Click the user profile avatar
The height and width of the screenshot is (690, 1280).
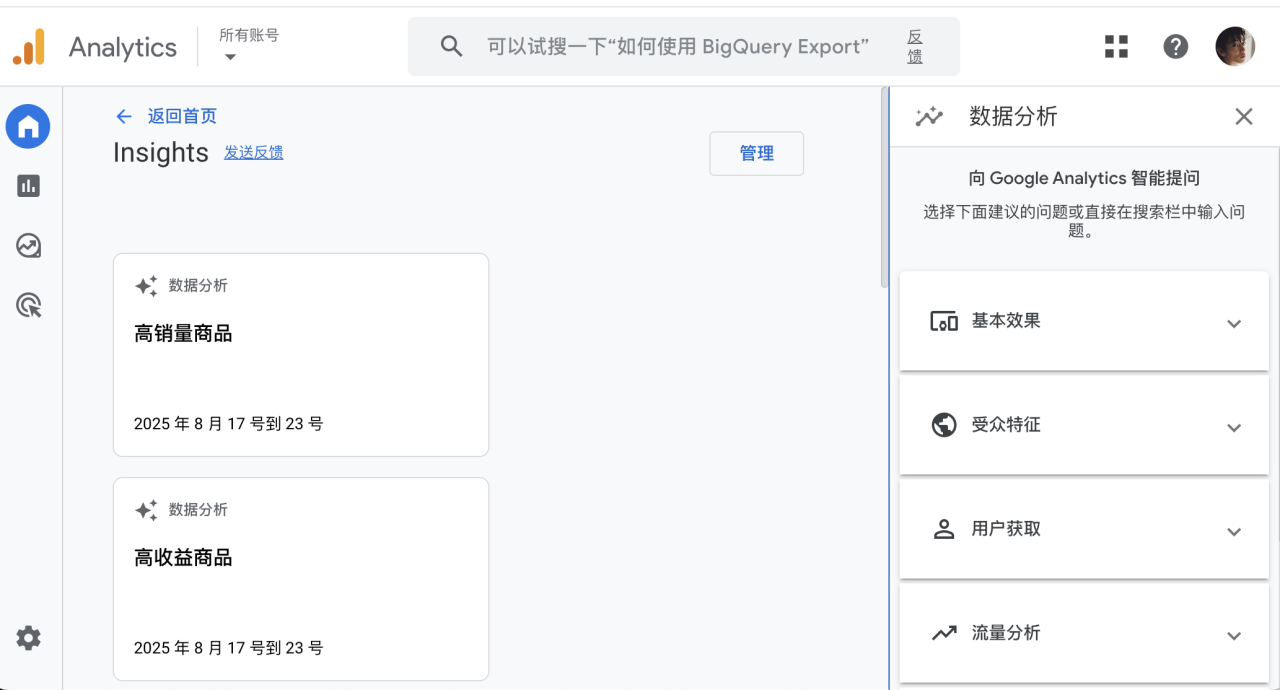tap(1235, 46)
